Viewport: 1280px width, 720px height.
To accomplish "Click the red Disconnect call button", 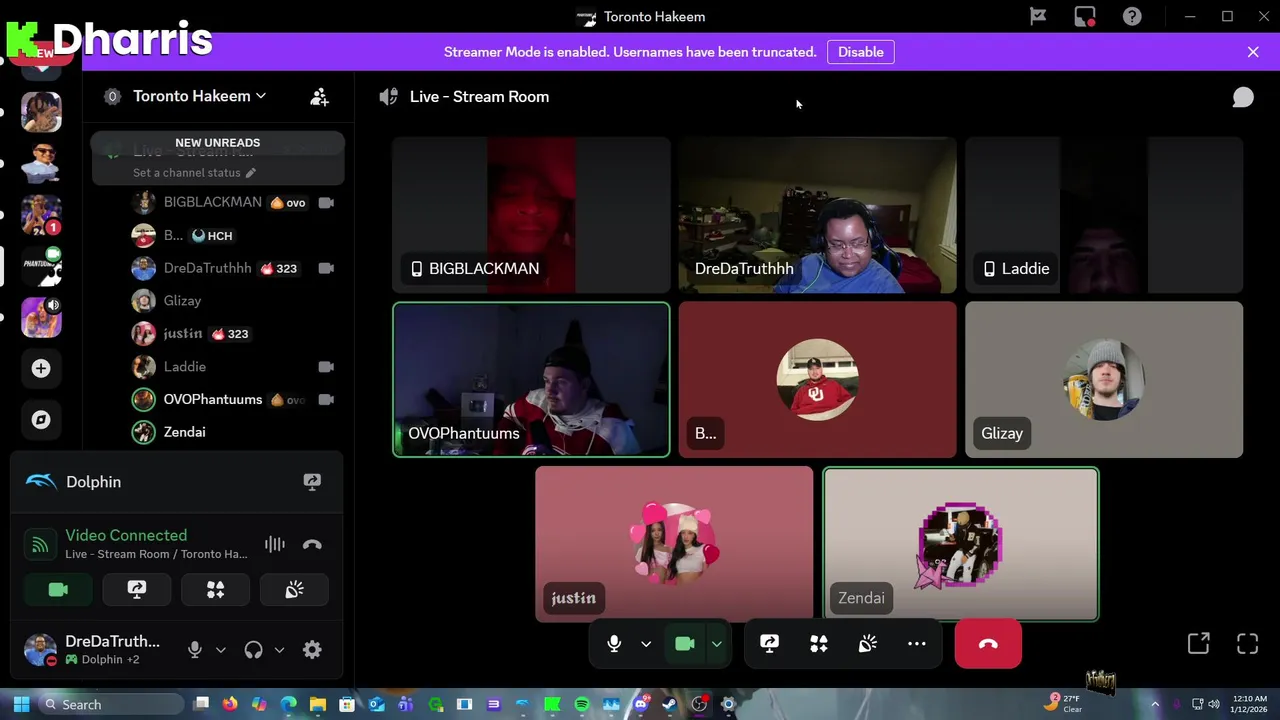I will (x=988, y=644).
